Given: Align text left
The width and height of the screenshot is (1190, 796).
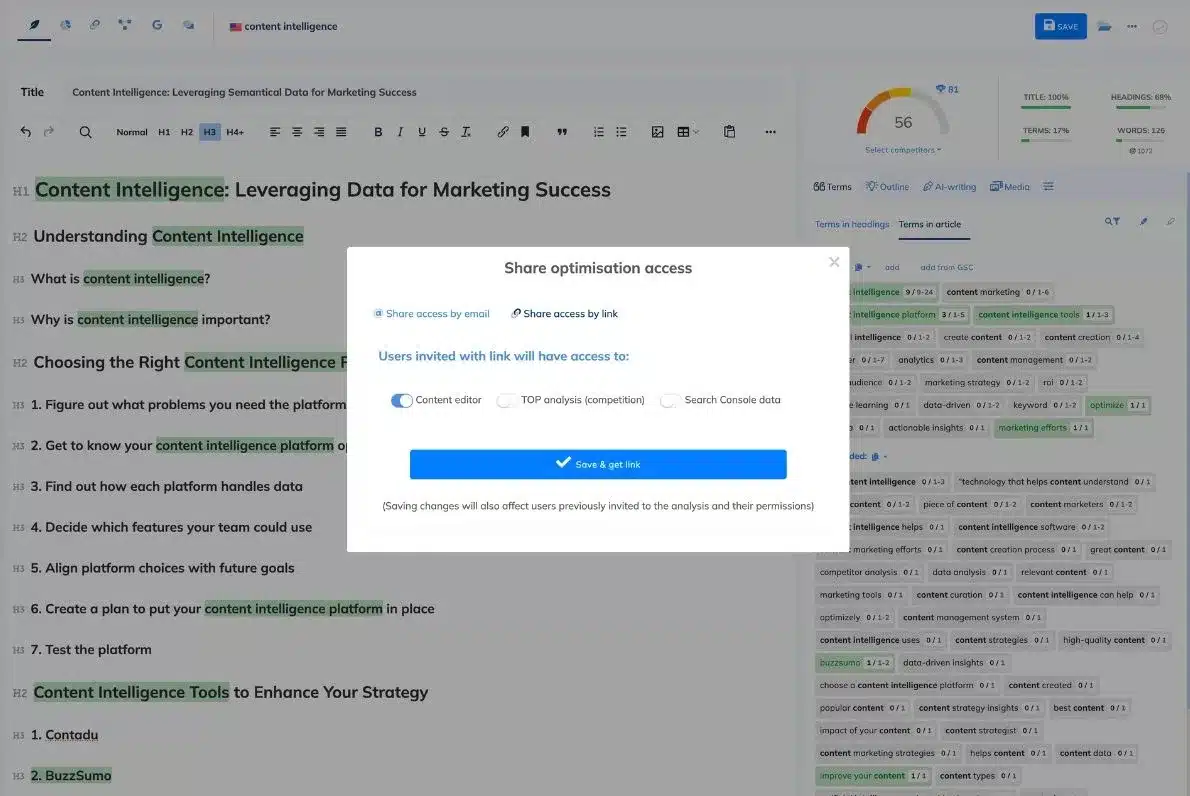Looking at the screenshot, I should point(275,132).
